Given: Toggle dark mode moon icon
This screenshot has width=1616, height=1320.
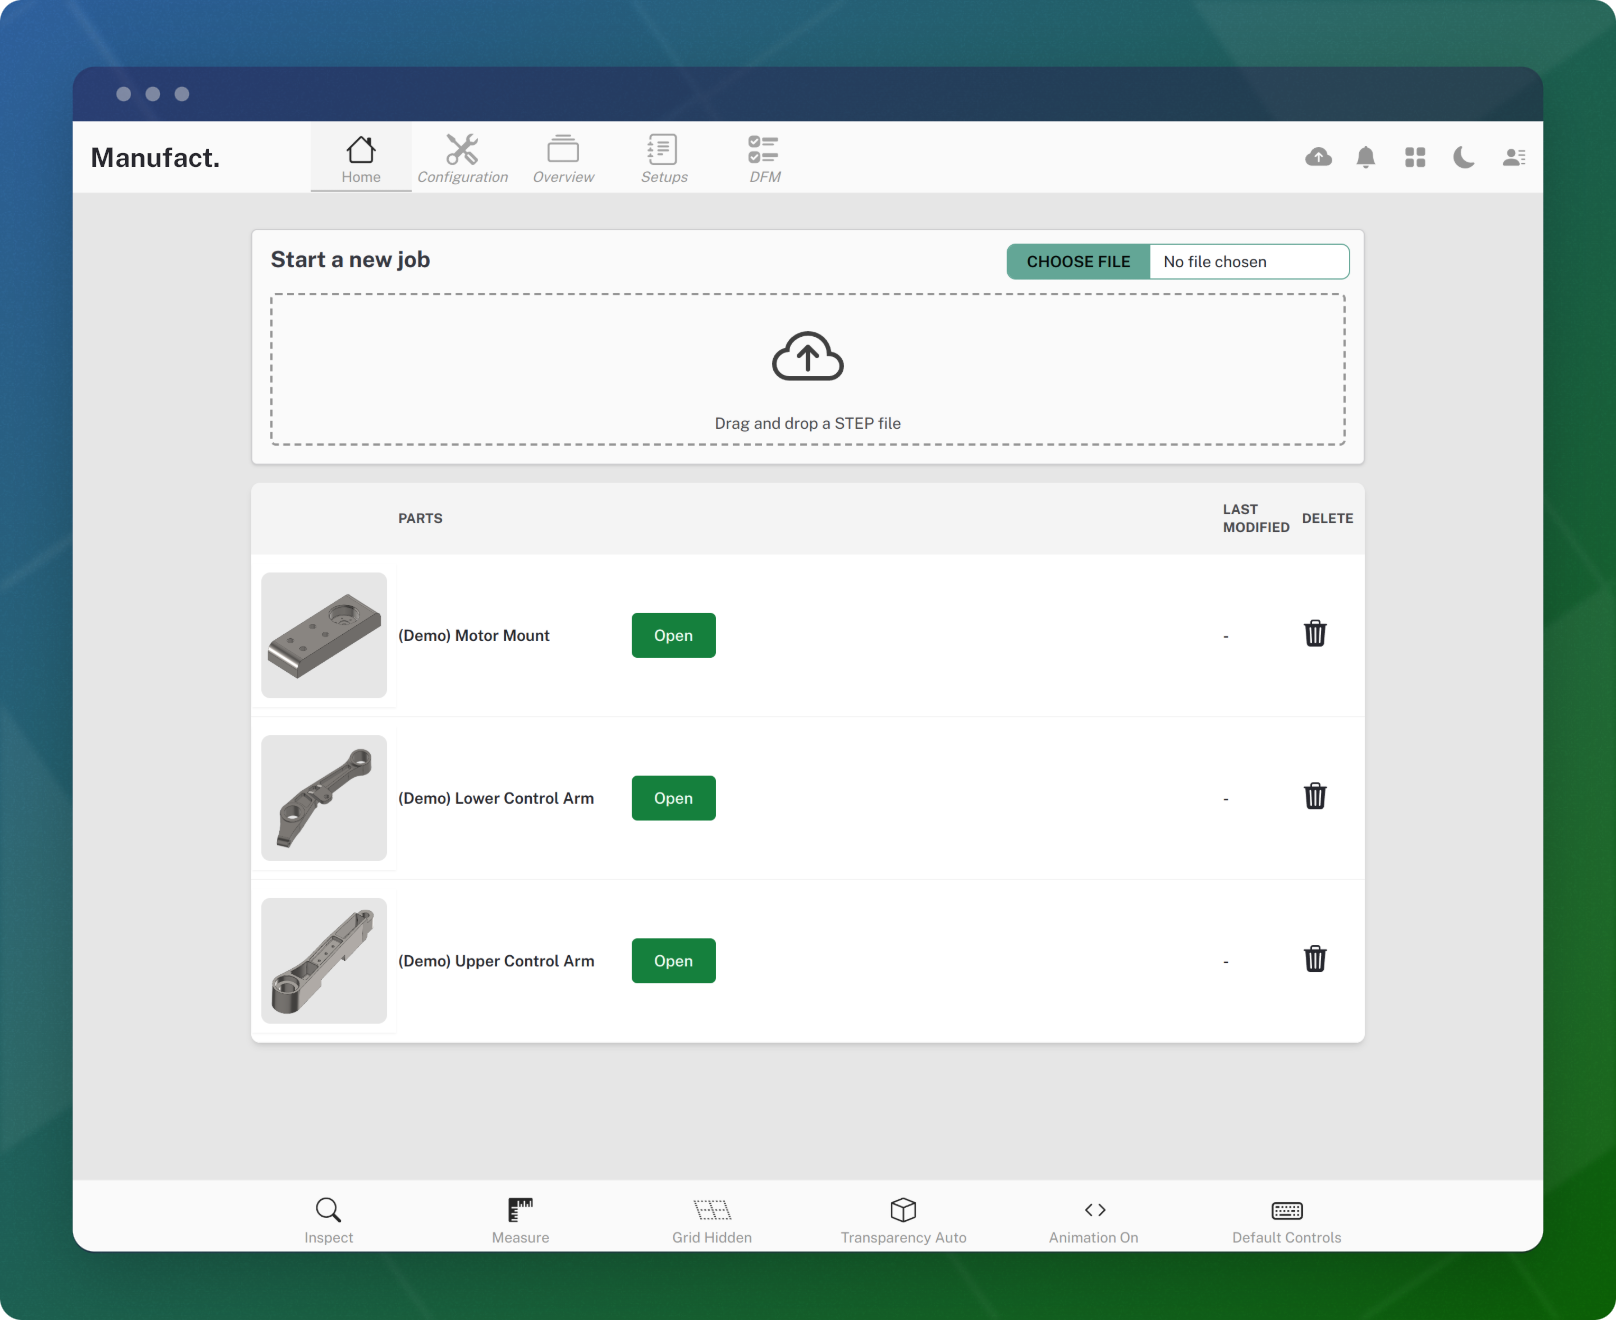Looking at the screenshot, I should pos(1464,157).
